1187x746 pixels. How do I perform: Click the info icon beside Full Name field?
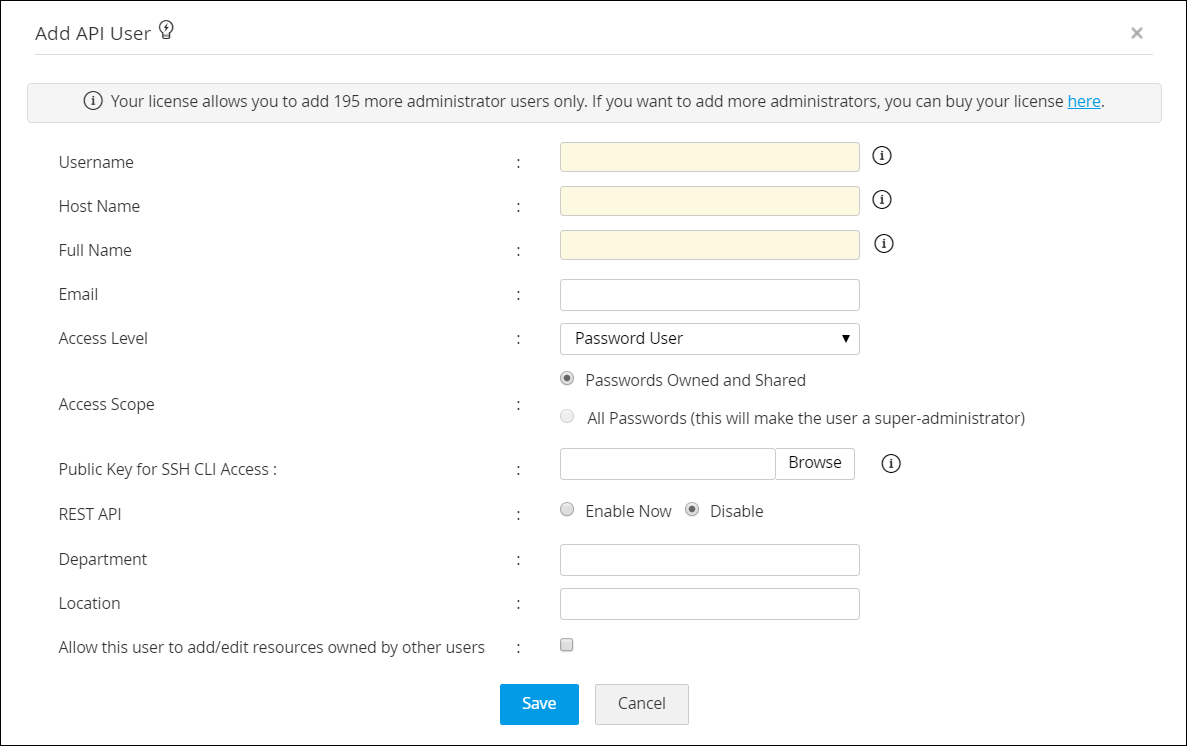[884, 243]
